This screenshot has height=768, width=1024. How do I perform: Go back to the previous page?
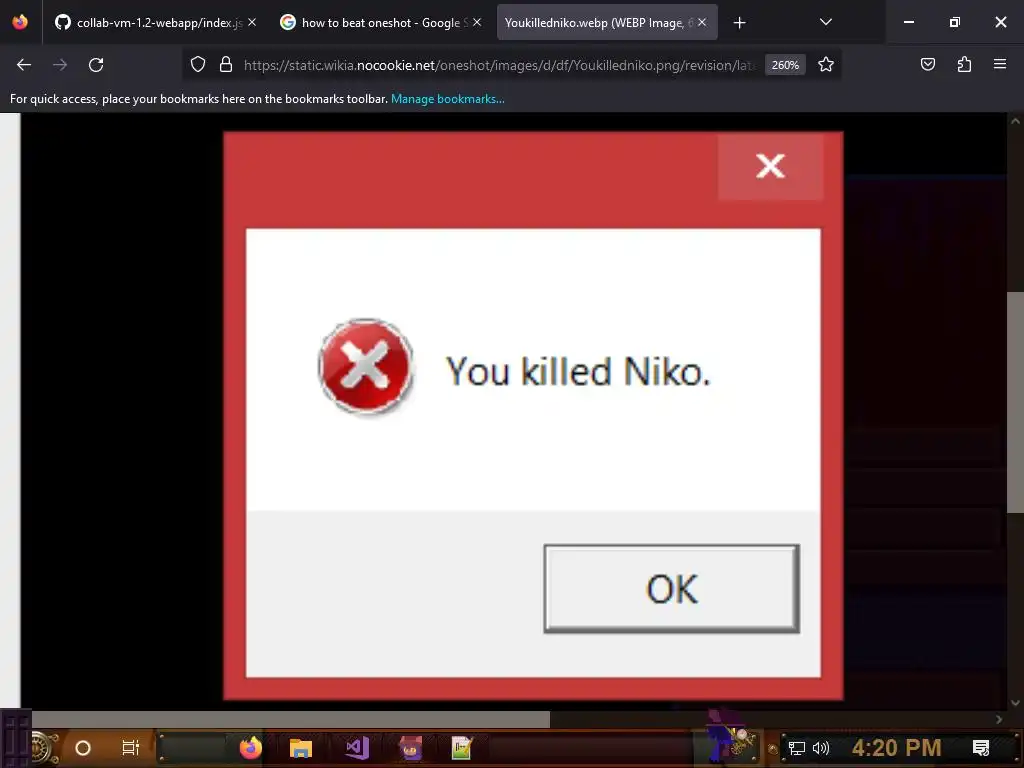coord(24,65)
